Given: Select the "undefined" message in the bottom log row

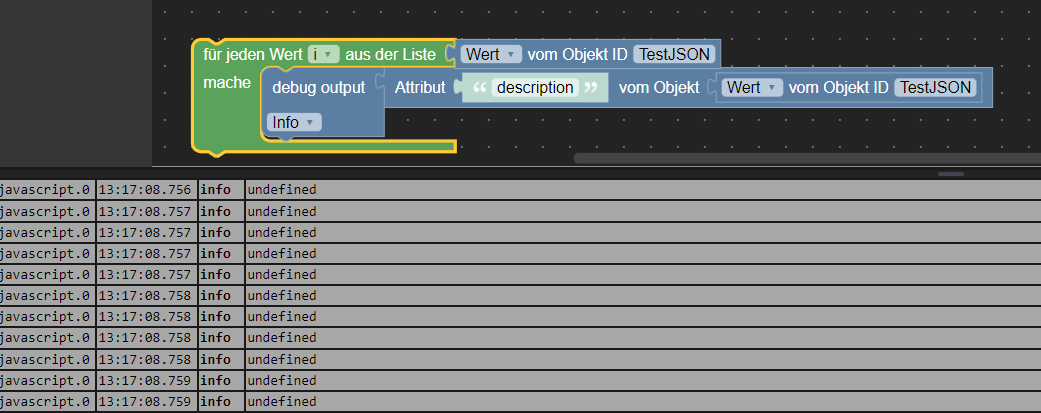Looking at the screenshot, I should (282, 402).
